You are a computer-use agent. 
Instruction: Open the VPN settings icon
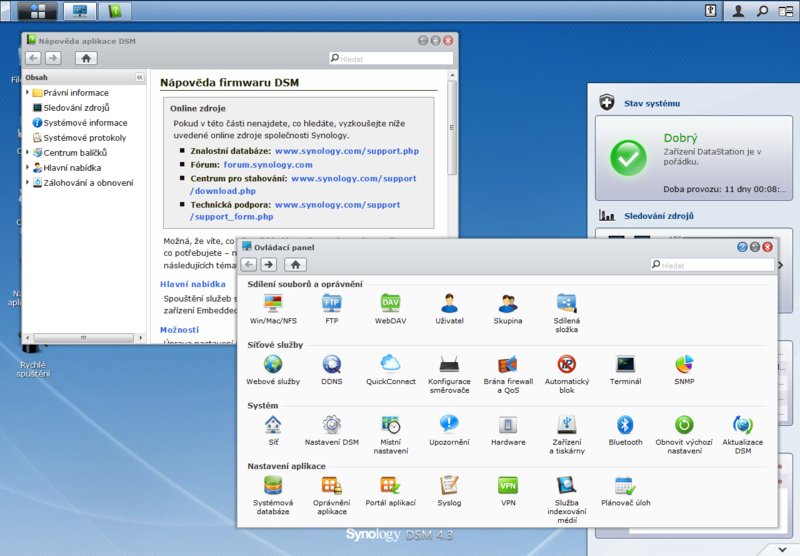[508, 490]
